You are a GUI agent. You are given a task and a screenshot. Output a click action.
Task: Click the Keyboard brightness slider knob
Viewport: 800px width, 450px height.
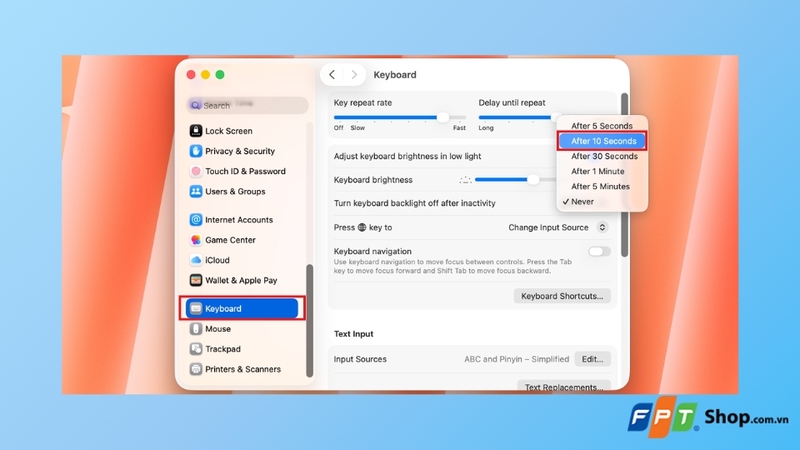(x=533, y=180)
